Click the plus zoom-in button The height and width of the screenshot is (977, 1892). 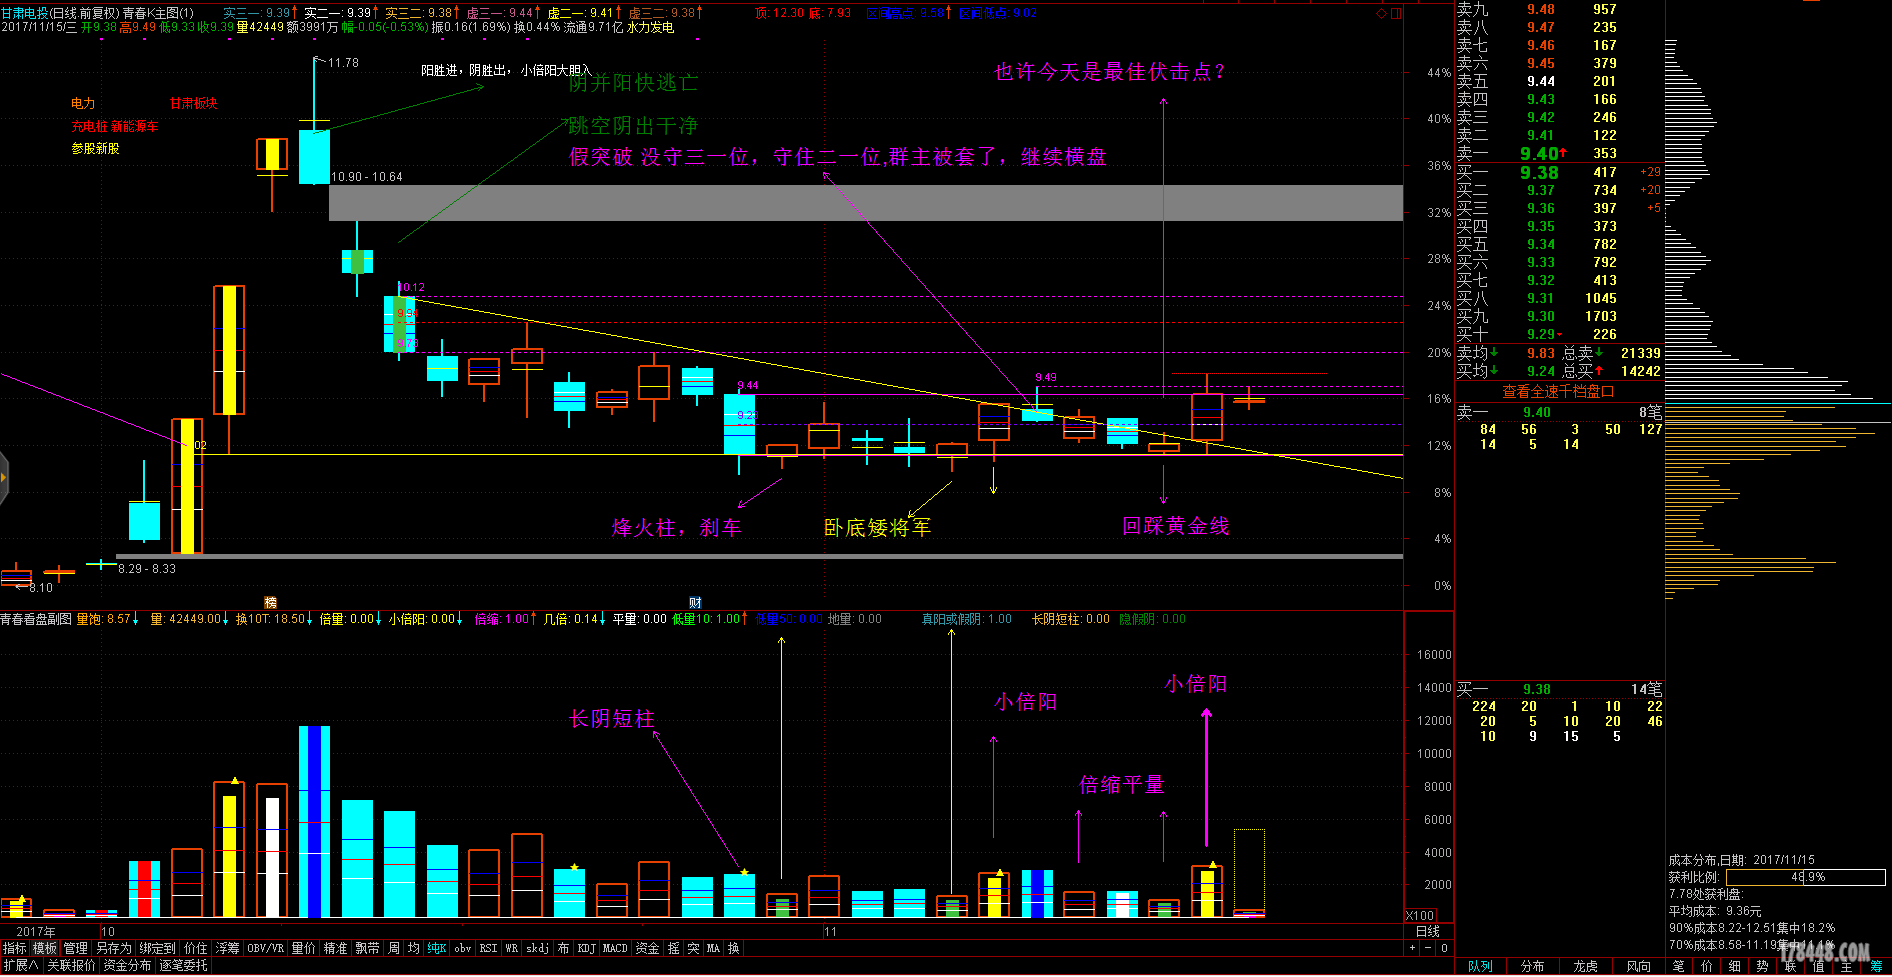[x=1413, y=948]
